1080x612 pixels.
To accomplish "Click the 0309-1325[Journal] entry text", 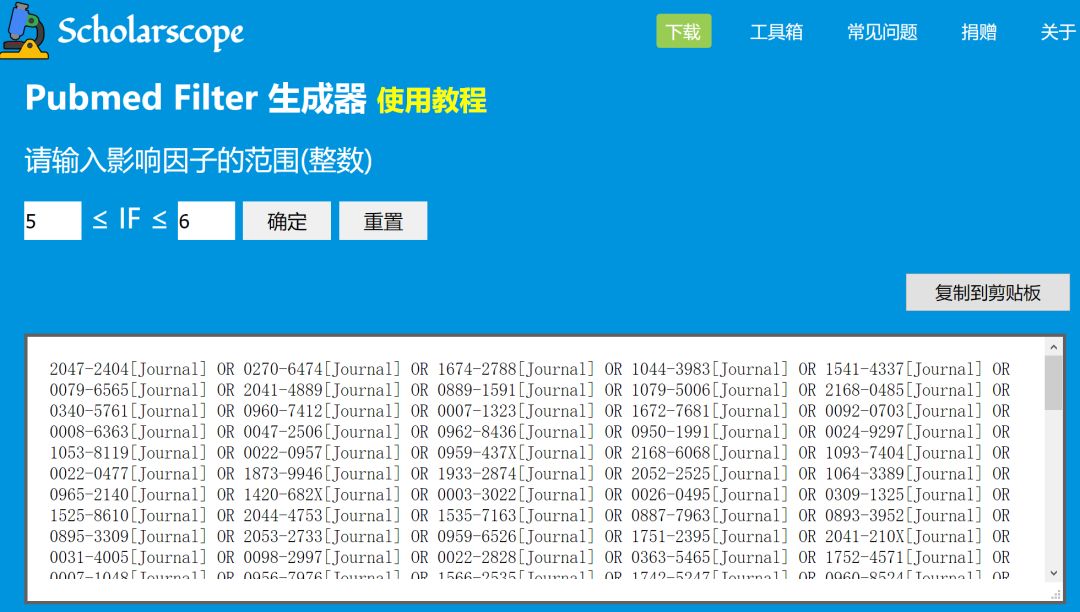I will (x=904, y=494).
